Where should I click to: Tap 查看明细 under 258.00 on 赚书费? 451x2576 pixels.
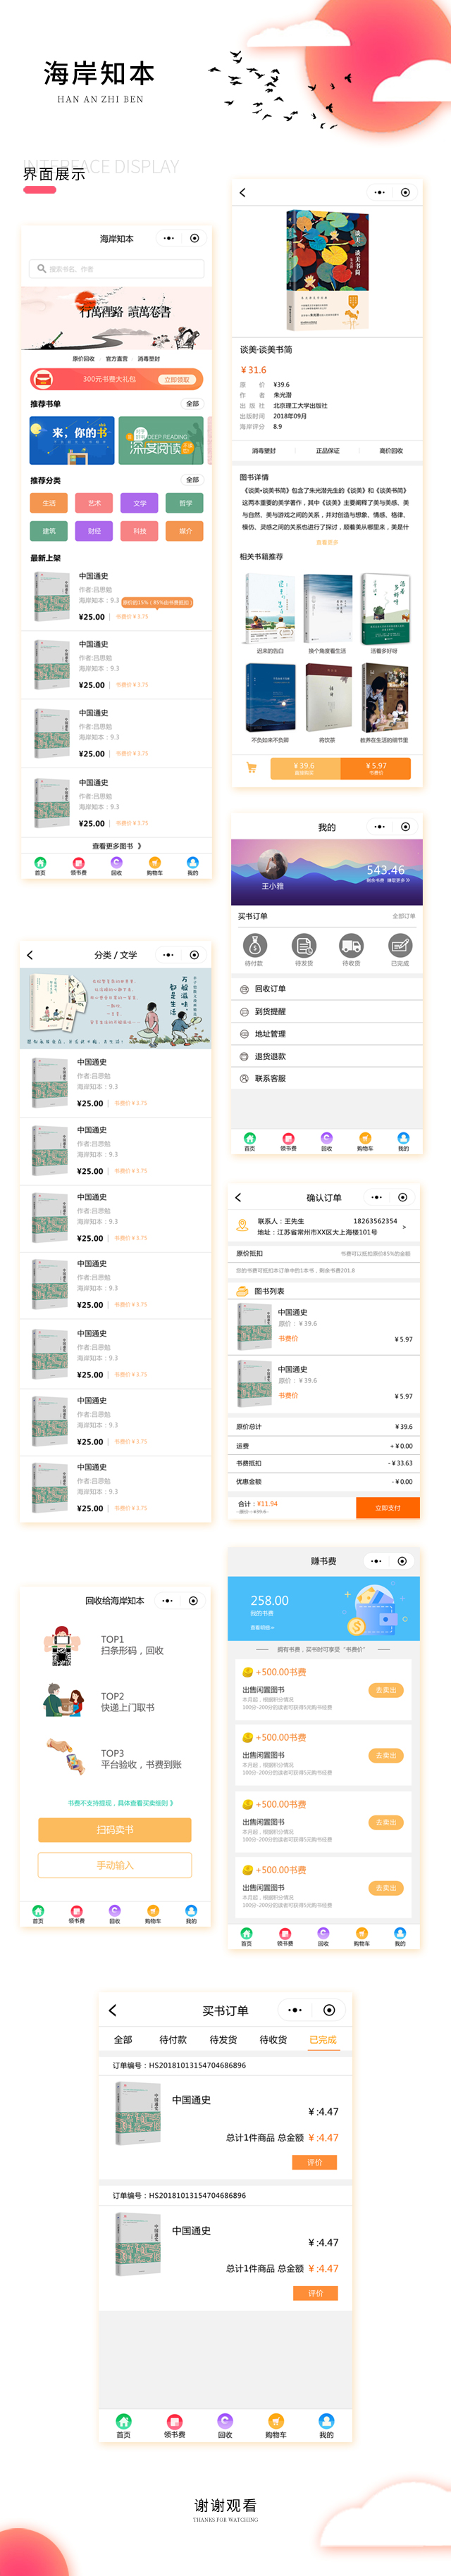click(x=262, y=1628)
